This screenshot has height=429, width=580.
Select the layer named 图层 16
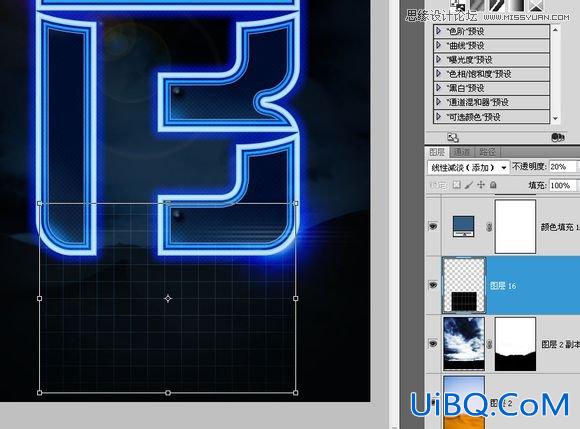[503, 286]
